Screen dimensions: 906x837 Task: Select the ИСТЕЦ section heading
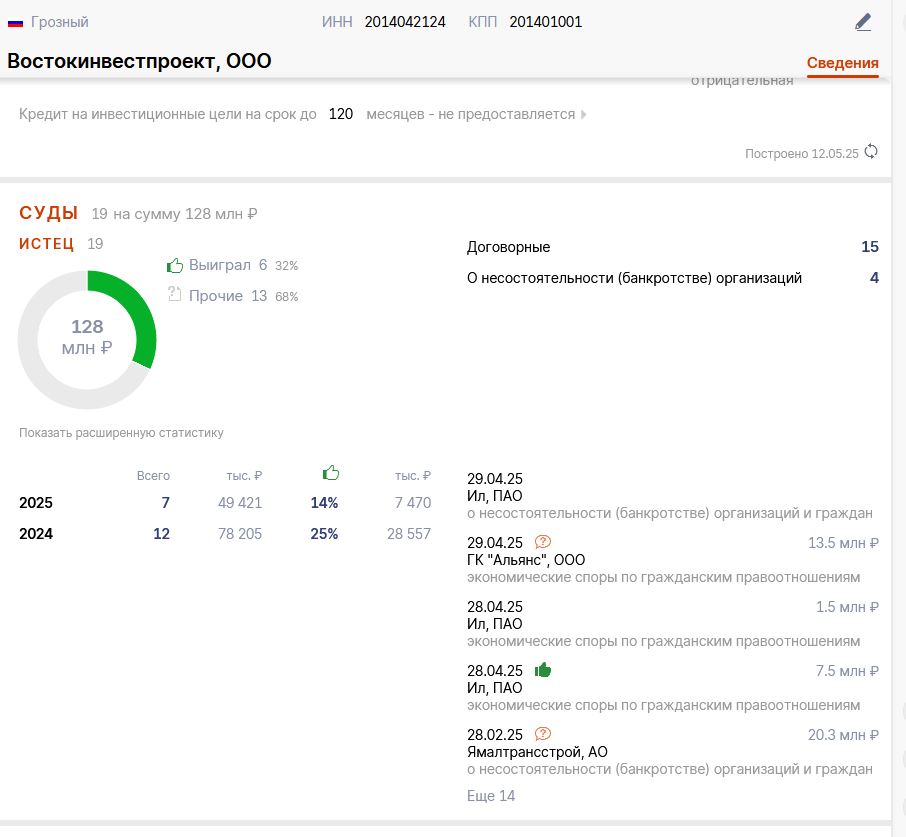click(46, 244)
